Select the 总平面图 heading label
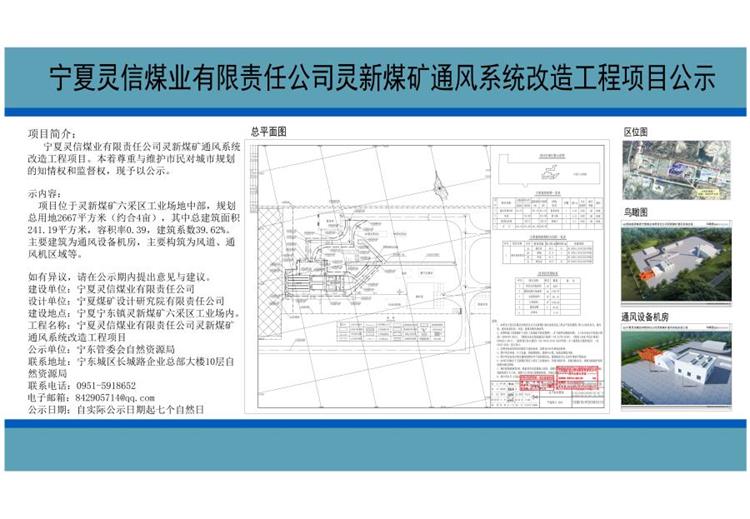The width and height of the screenshot is (750, 519). (x=268, y=132)
